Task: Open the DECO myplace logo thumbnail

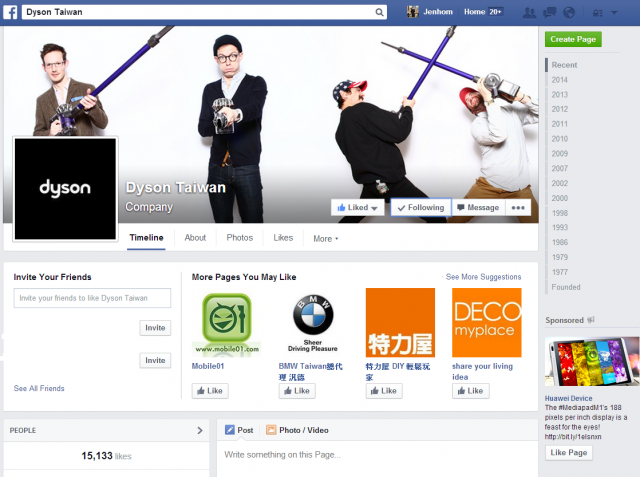Action: (x=487, y=323)
